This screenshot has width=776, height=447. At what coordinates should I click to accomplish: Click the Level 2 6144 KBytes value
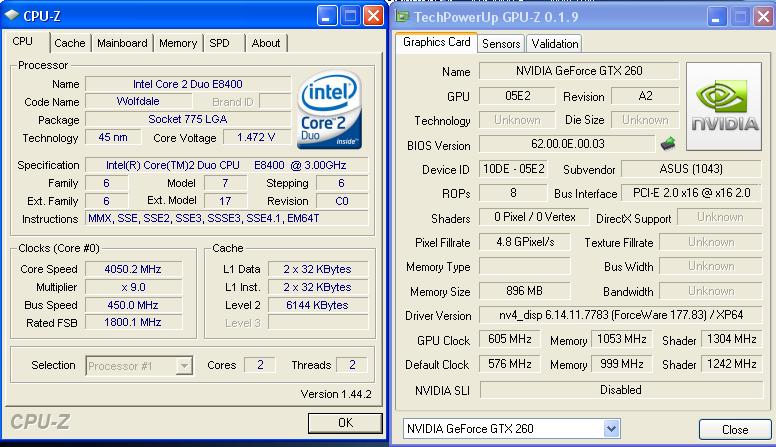tap(317, 305)
